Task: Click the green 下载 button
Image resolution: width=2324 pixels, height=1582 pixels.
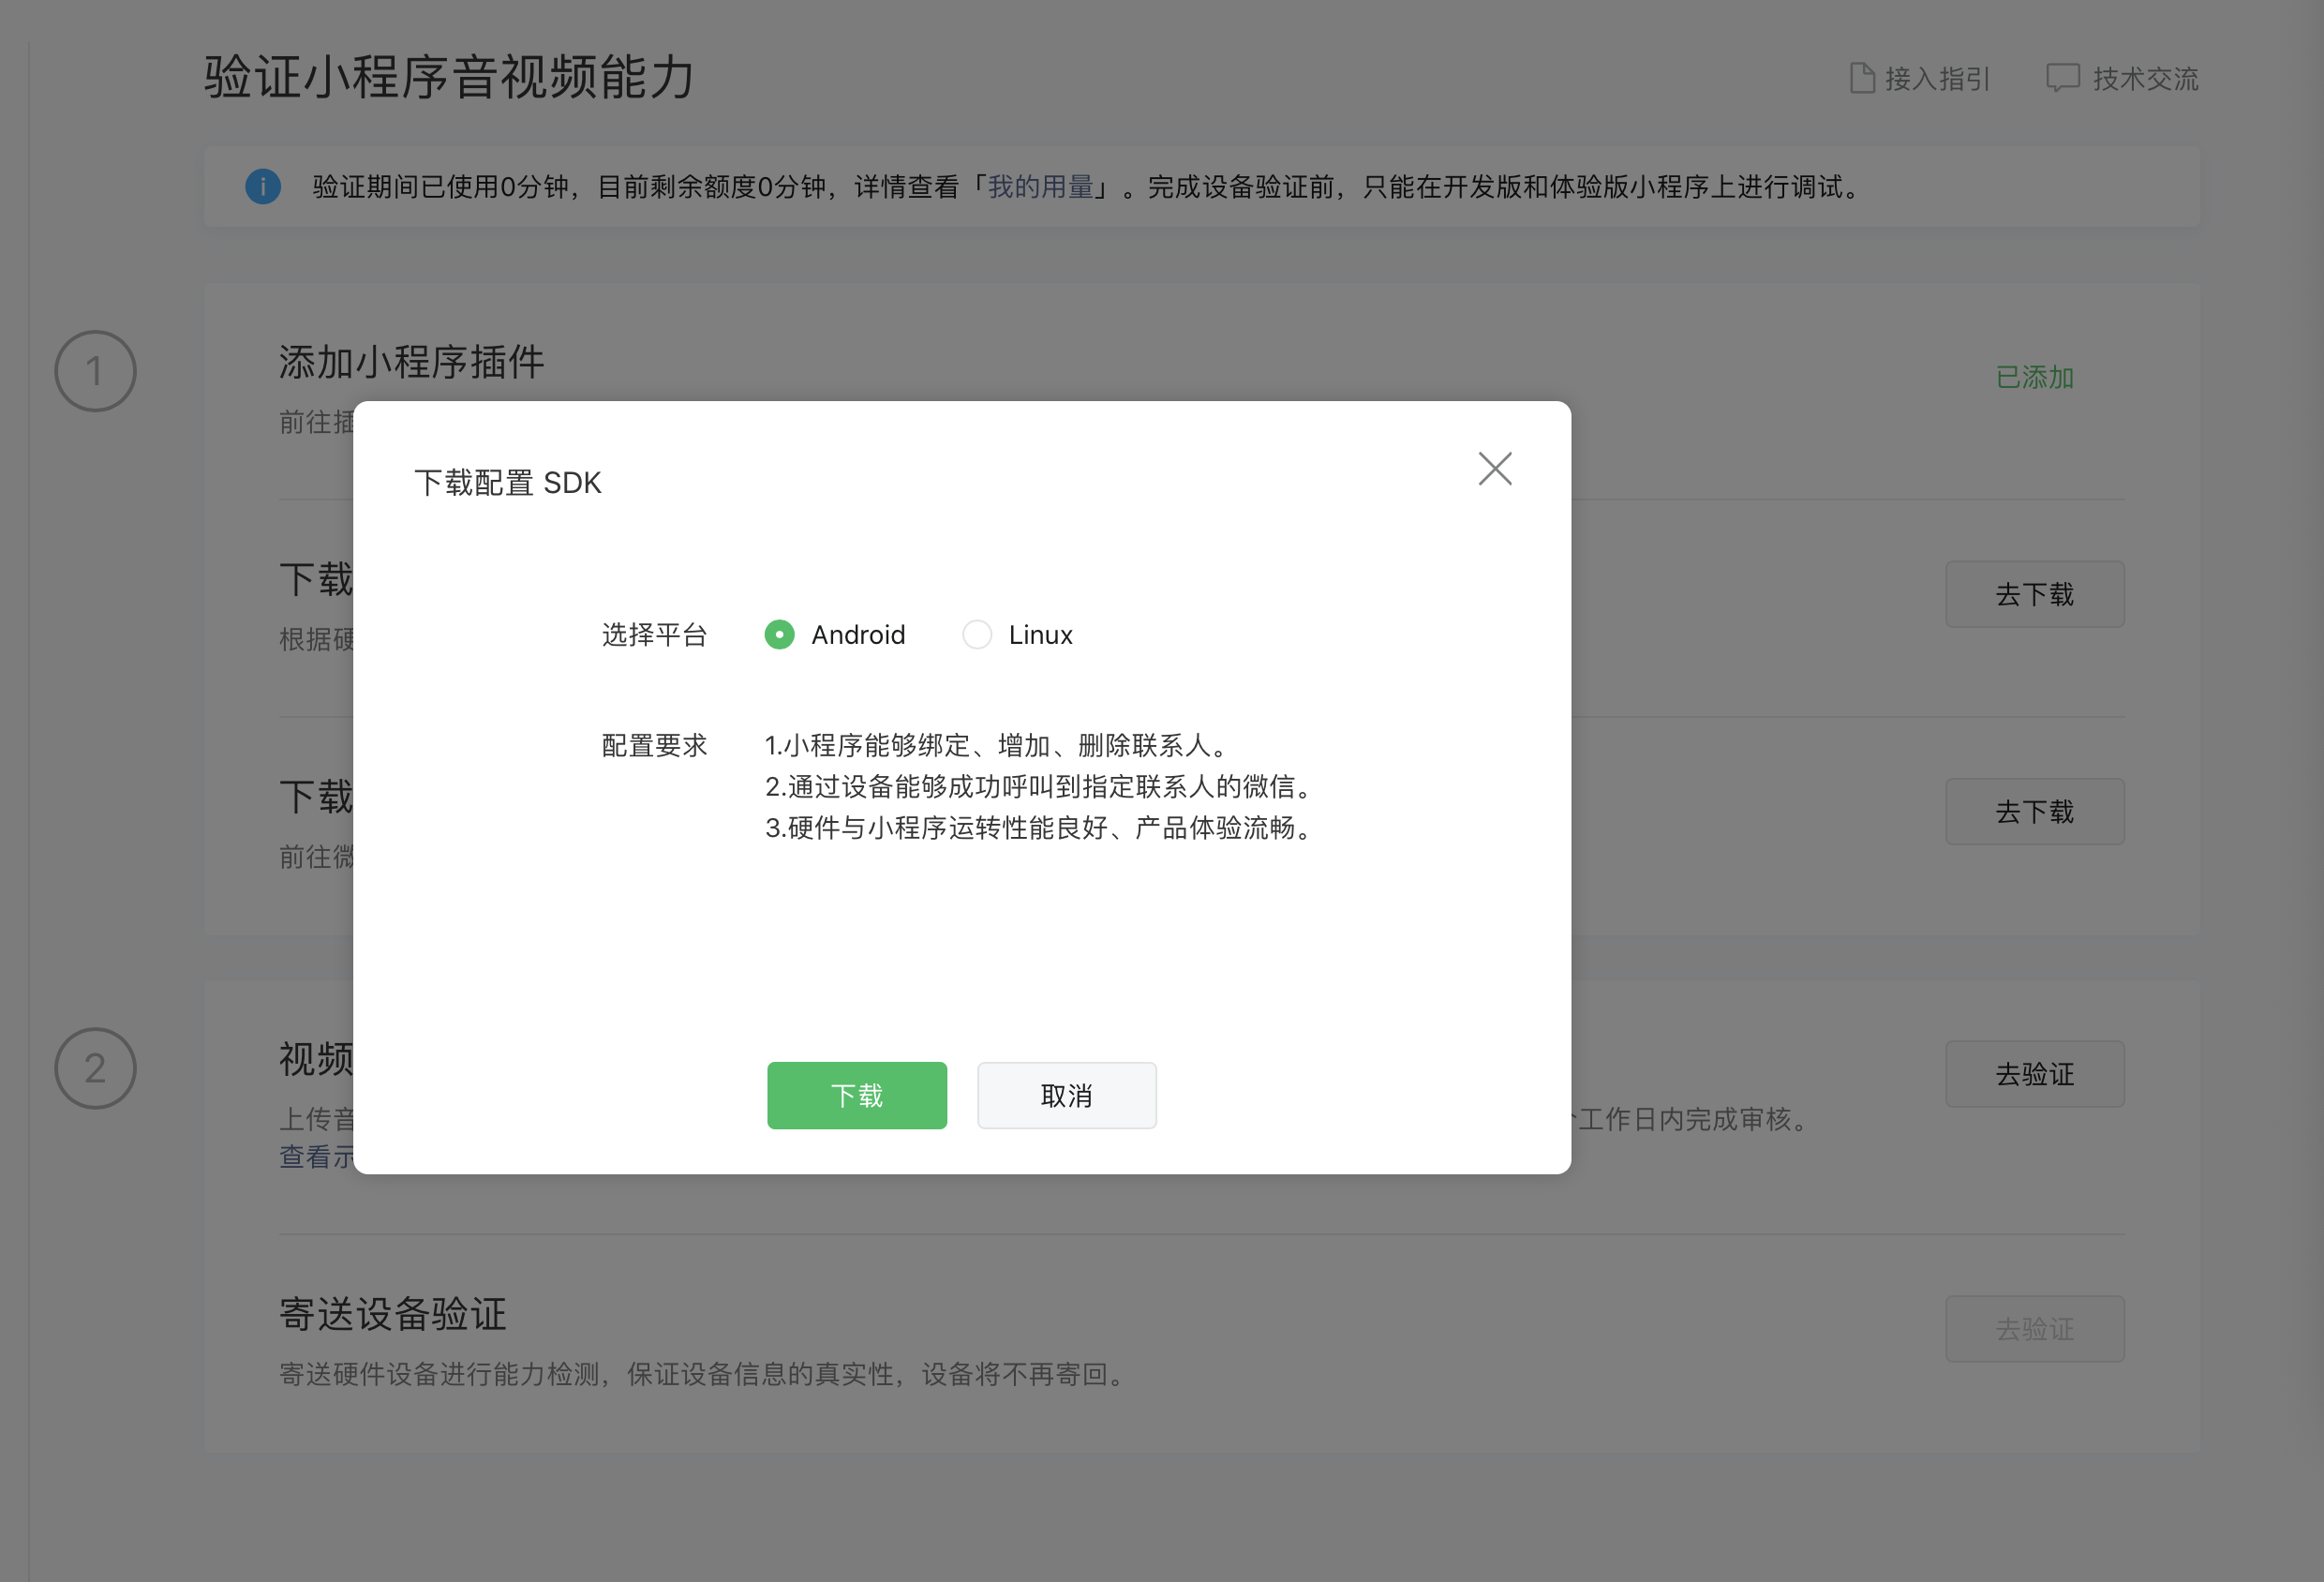Action: click(856, 1095)
